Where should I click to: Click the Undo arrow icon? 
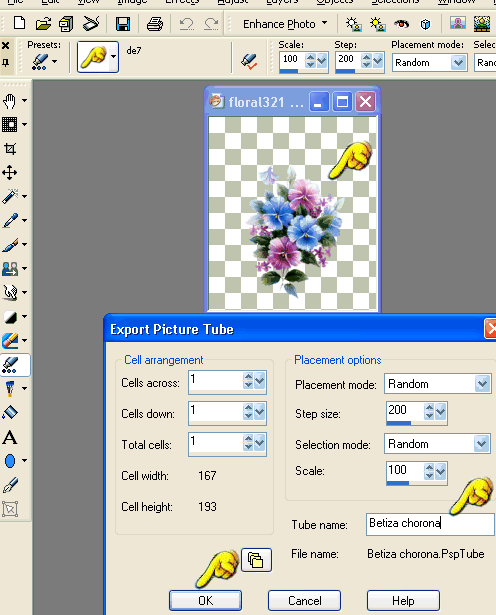coord(186,24)
